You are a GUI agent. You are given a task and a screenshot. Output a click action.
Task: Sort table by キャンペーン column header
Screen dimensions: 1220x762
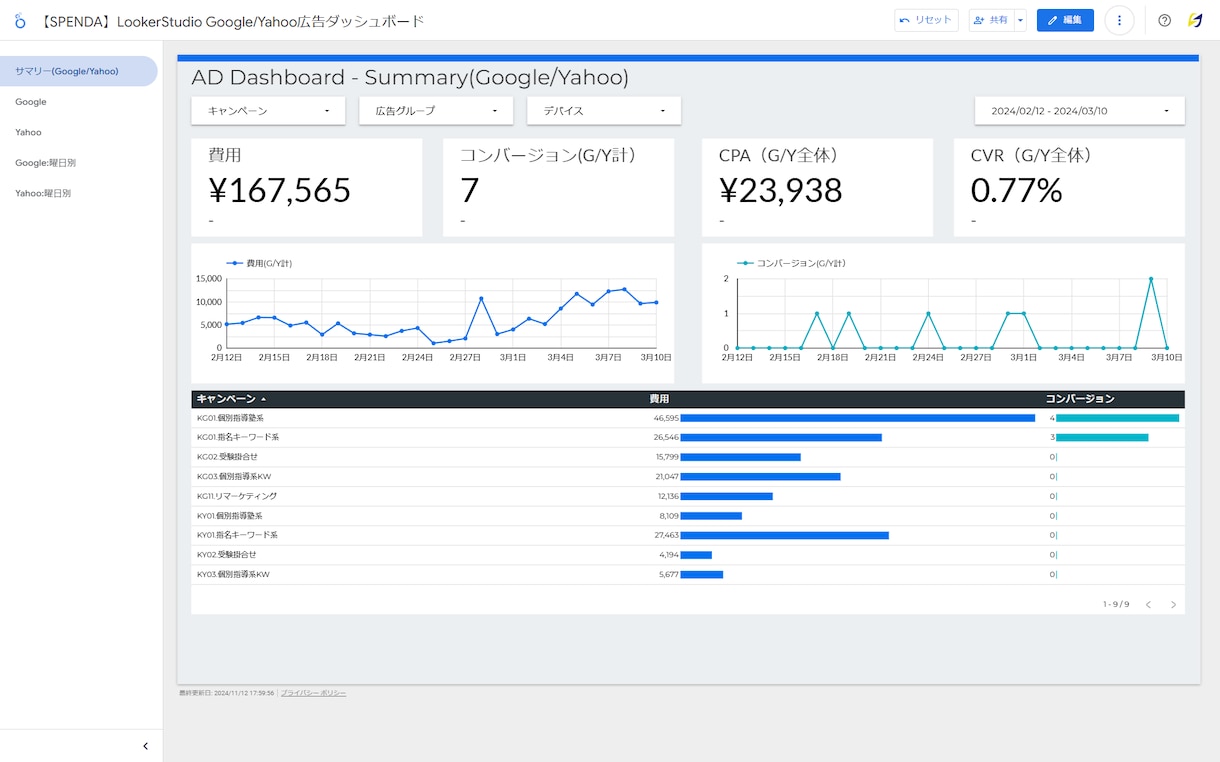point(227,399)
